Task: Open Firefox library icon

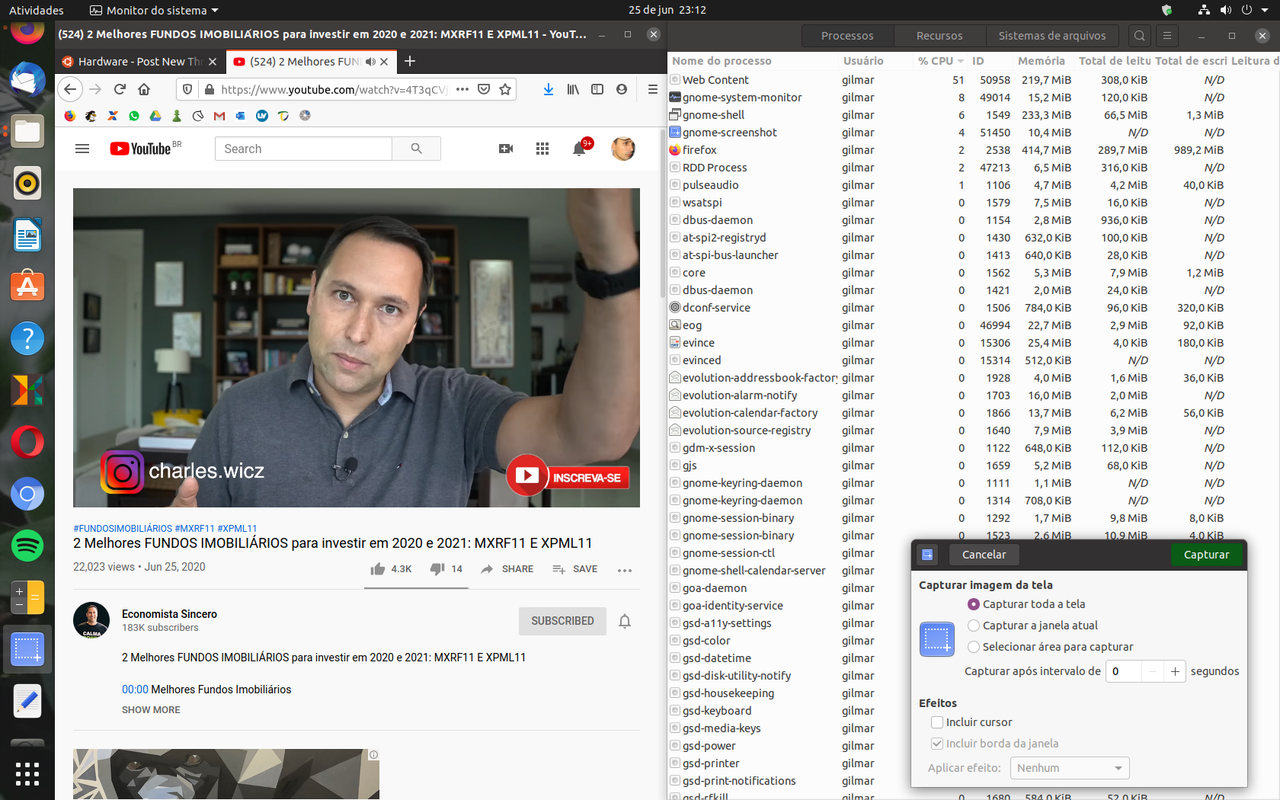Action: (573, 89)
